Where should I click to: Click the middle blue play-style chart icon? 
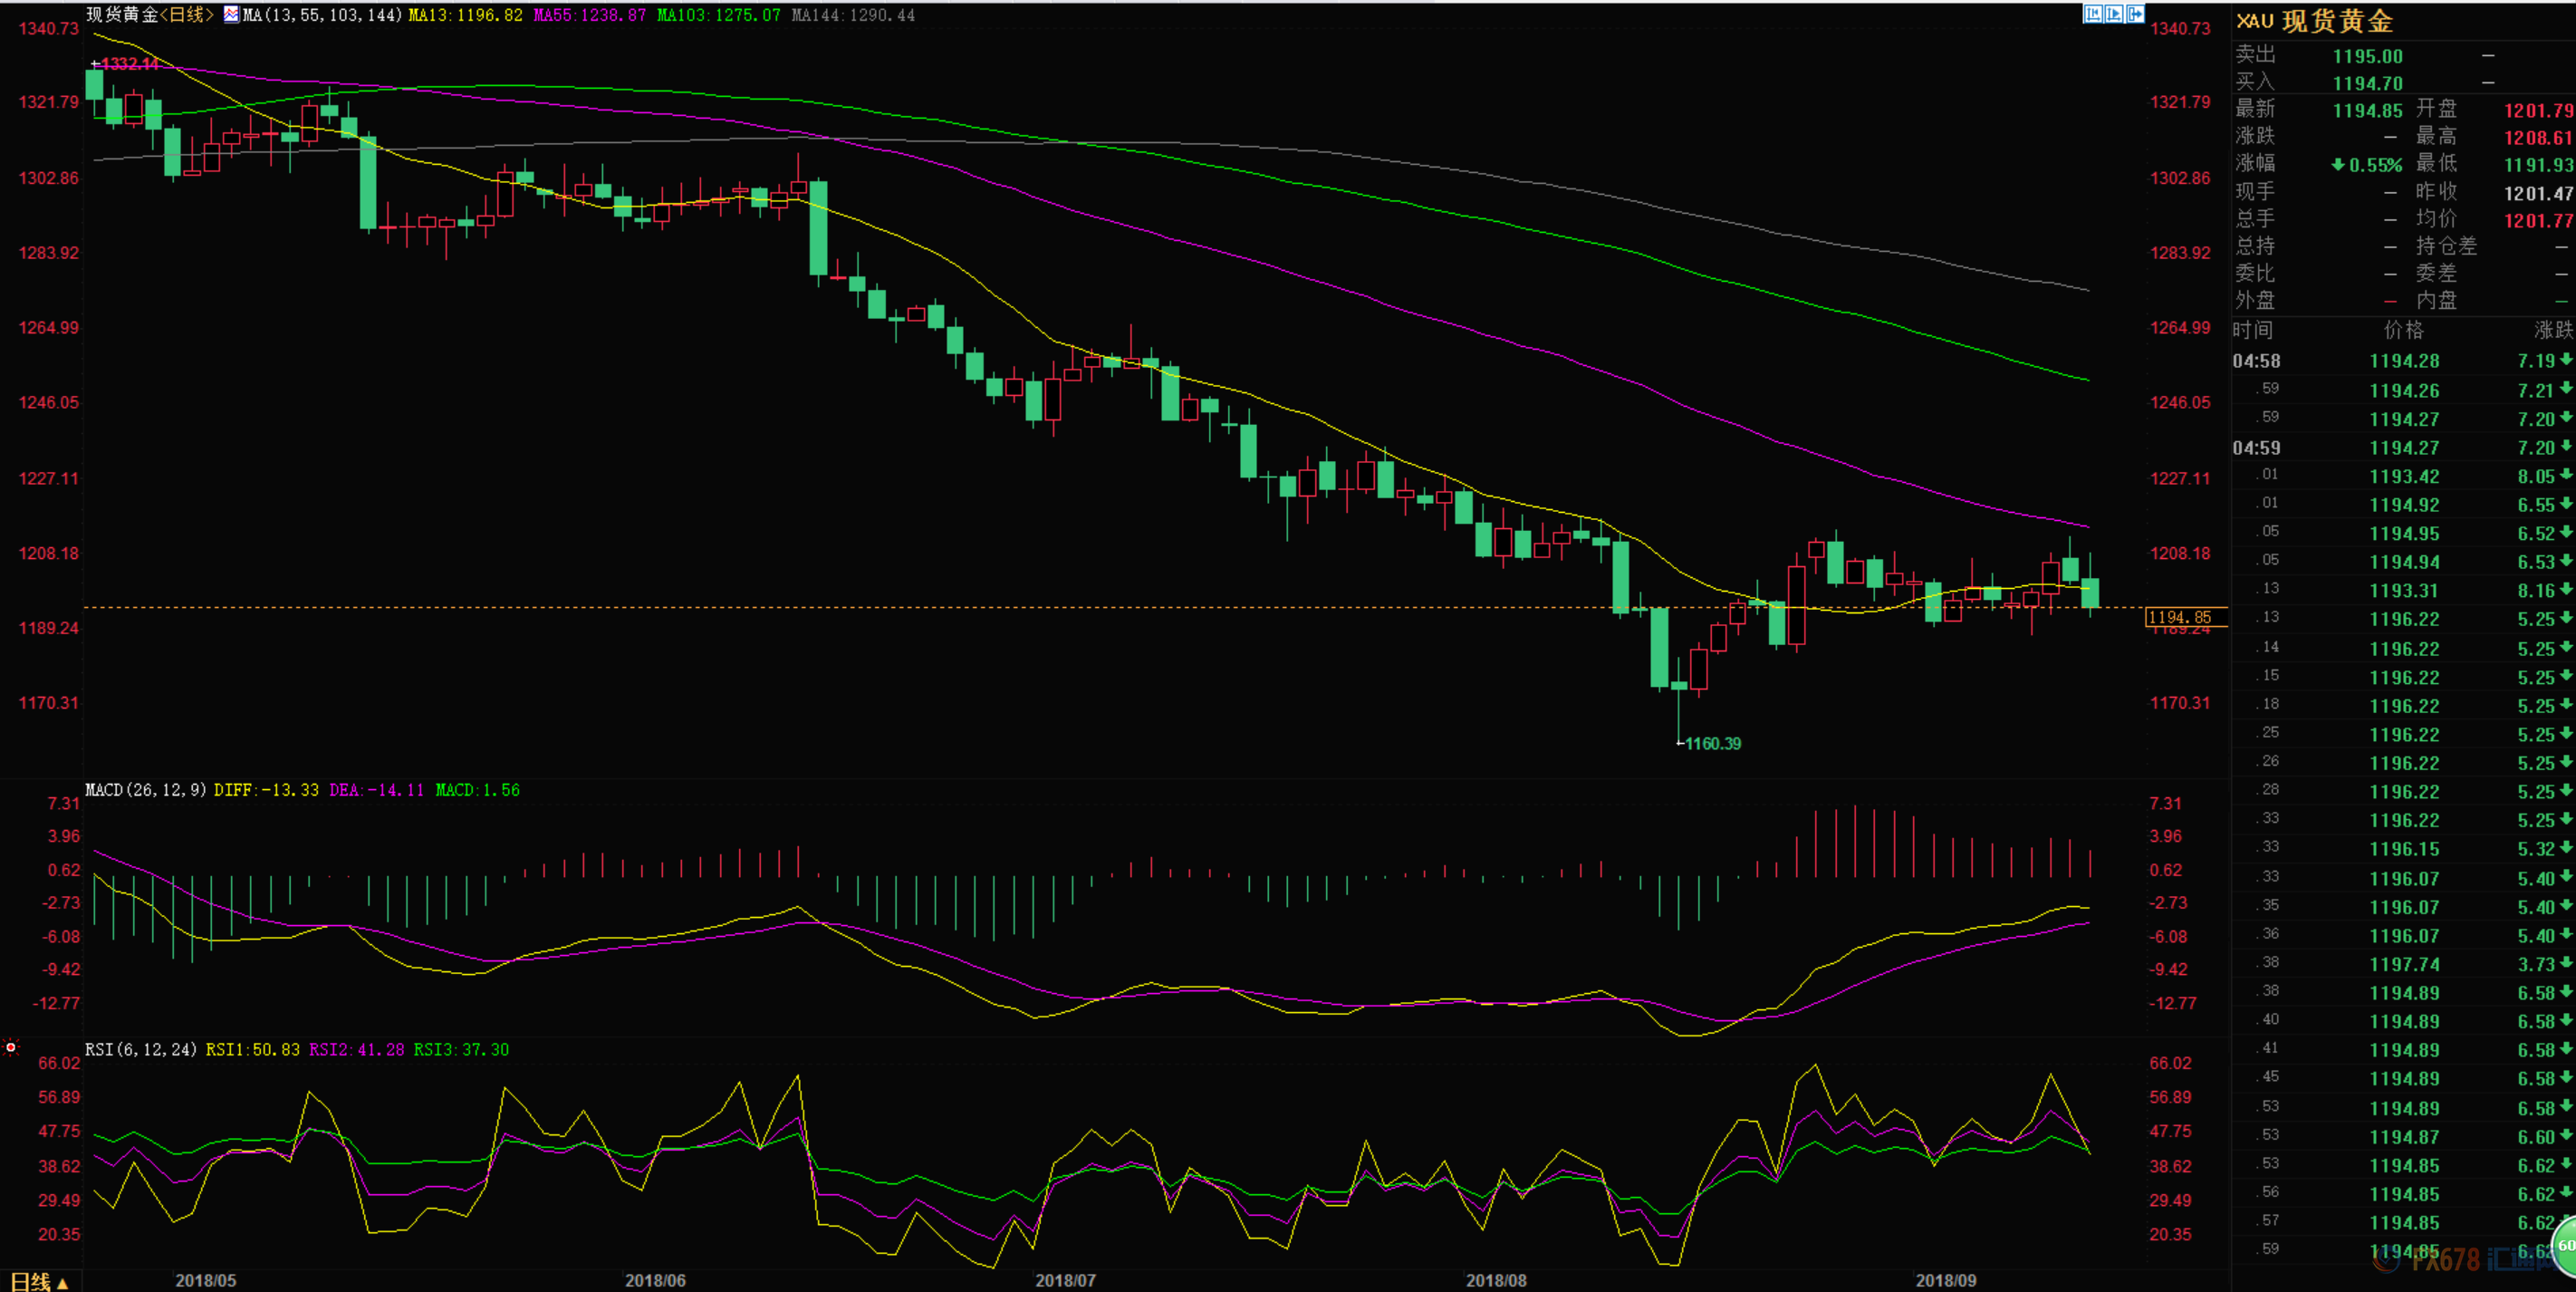pyautogui.click(x=2114, y=14)
